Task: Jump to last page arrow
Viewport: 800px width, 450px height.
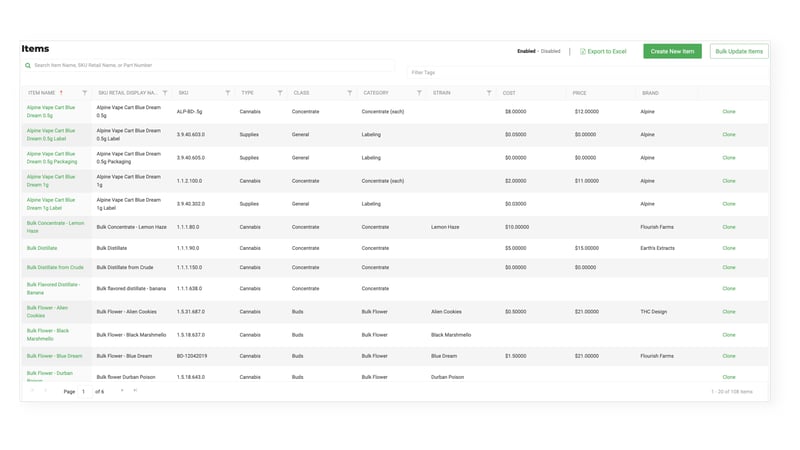Action: tap(135, 391)
